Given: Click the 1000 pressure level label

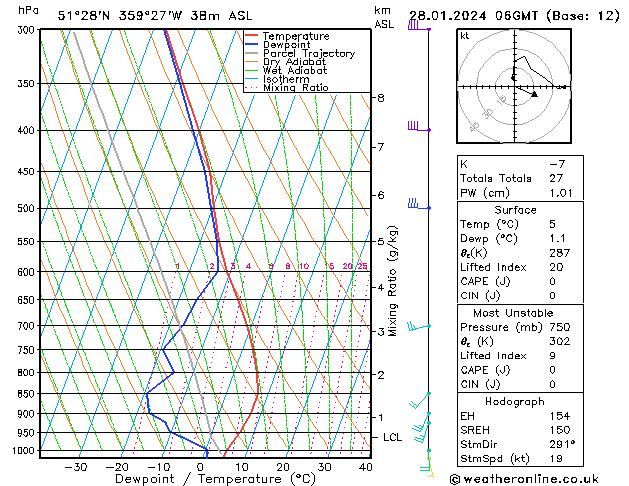Looking at the screenshot, I should pos(26,451).
